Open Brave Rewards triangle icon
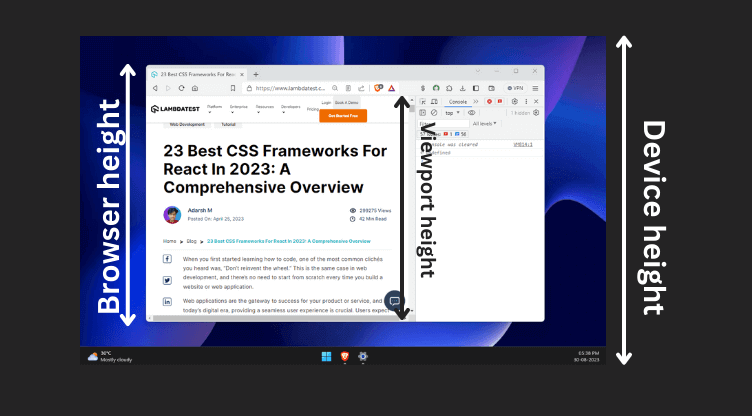This screenshot has height=416, width=752. [x=391, y=88]
